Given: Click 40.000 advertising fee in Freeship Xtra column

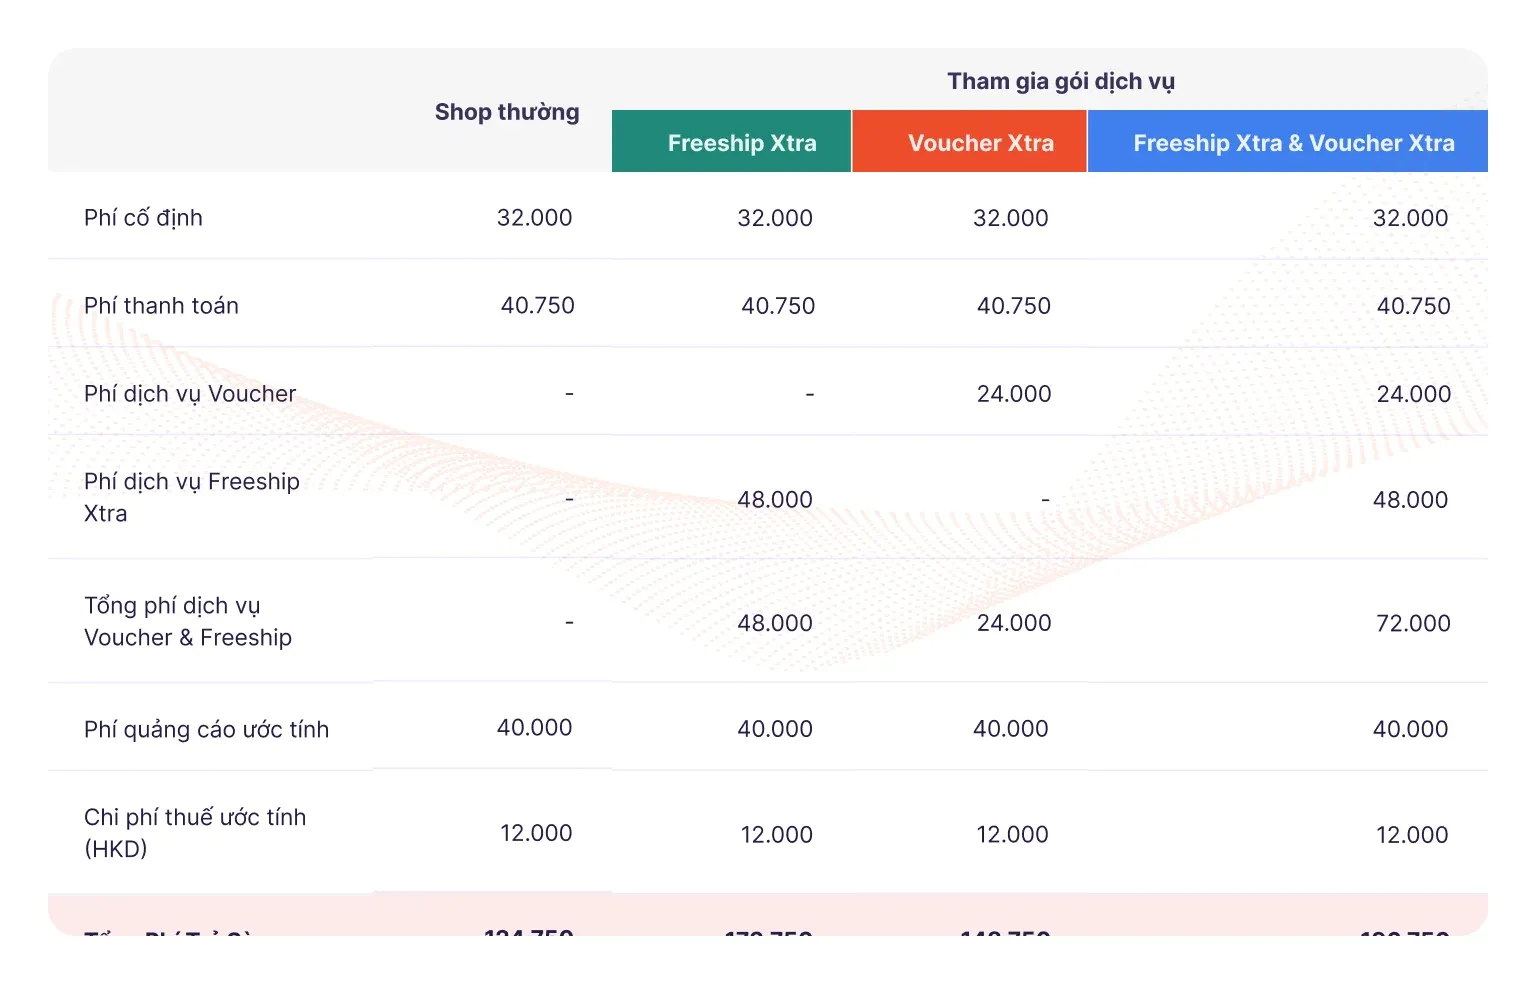Looking at the screenshot, I should pyautogui.click(x=774, y=729).
